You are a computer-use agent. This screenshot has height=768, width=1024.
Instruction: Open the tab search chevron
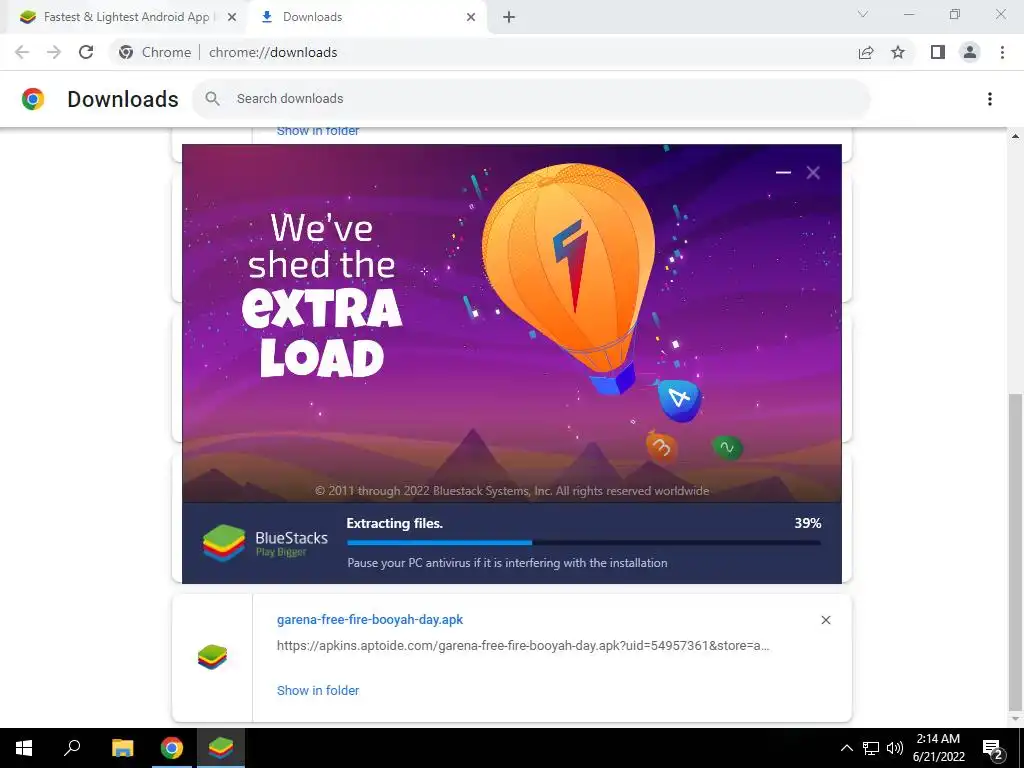(x=863, y=14)
